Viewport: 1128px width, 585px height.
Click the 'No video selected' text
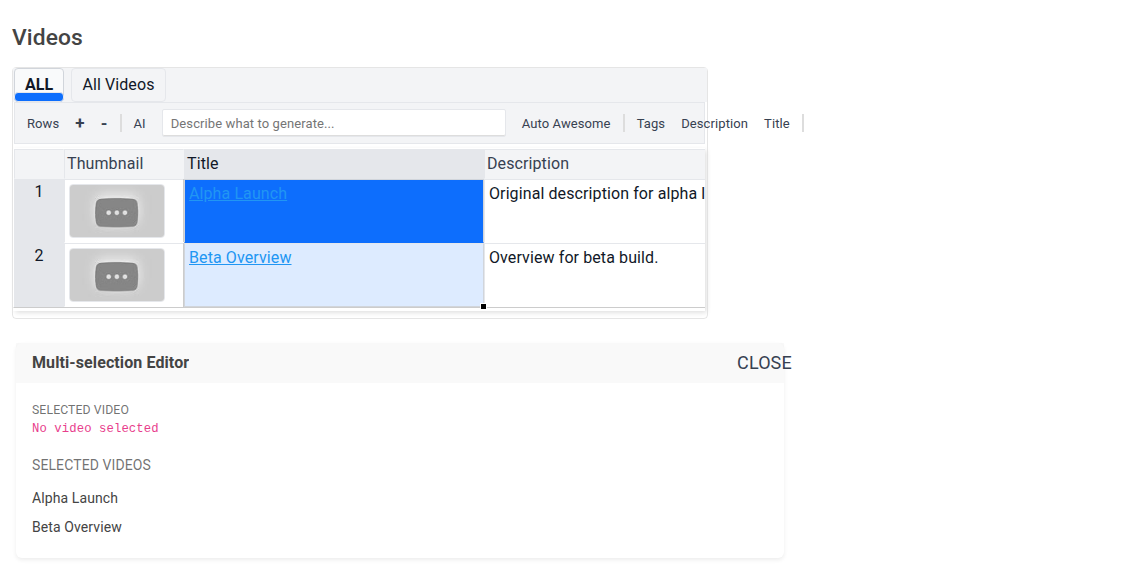click(x=95, y=428)
